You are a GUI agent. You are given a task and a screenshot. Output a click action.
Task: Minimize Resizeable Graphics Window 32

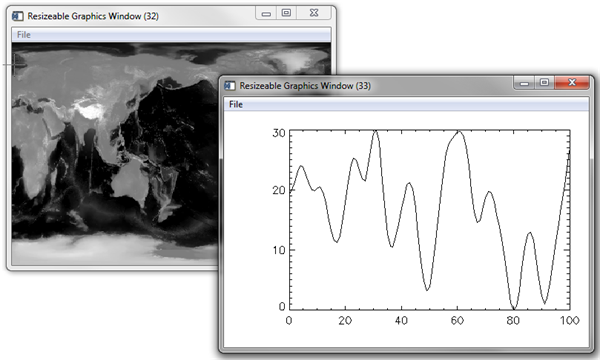pos(266,13)
